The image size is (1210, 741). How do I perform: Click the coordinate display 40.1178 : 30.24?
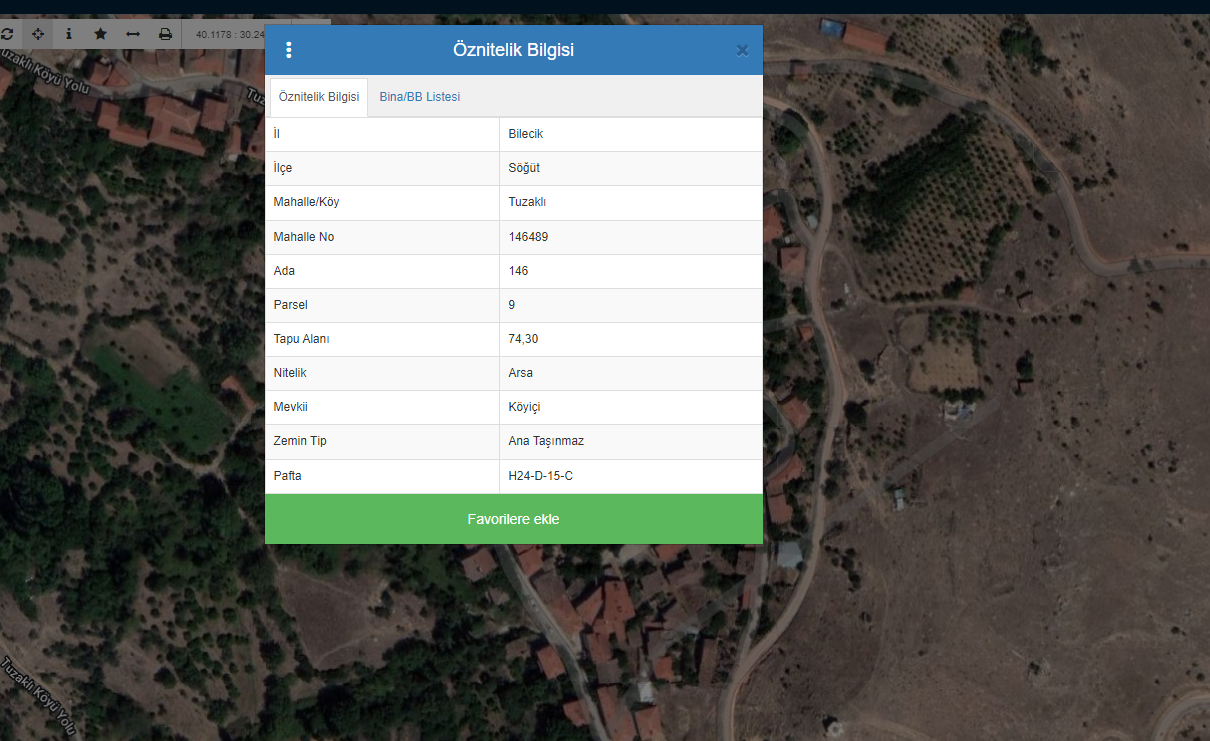230,34
